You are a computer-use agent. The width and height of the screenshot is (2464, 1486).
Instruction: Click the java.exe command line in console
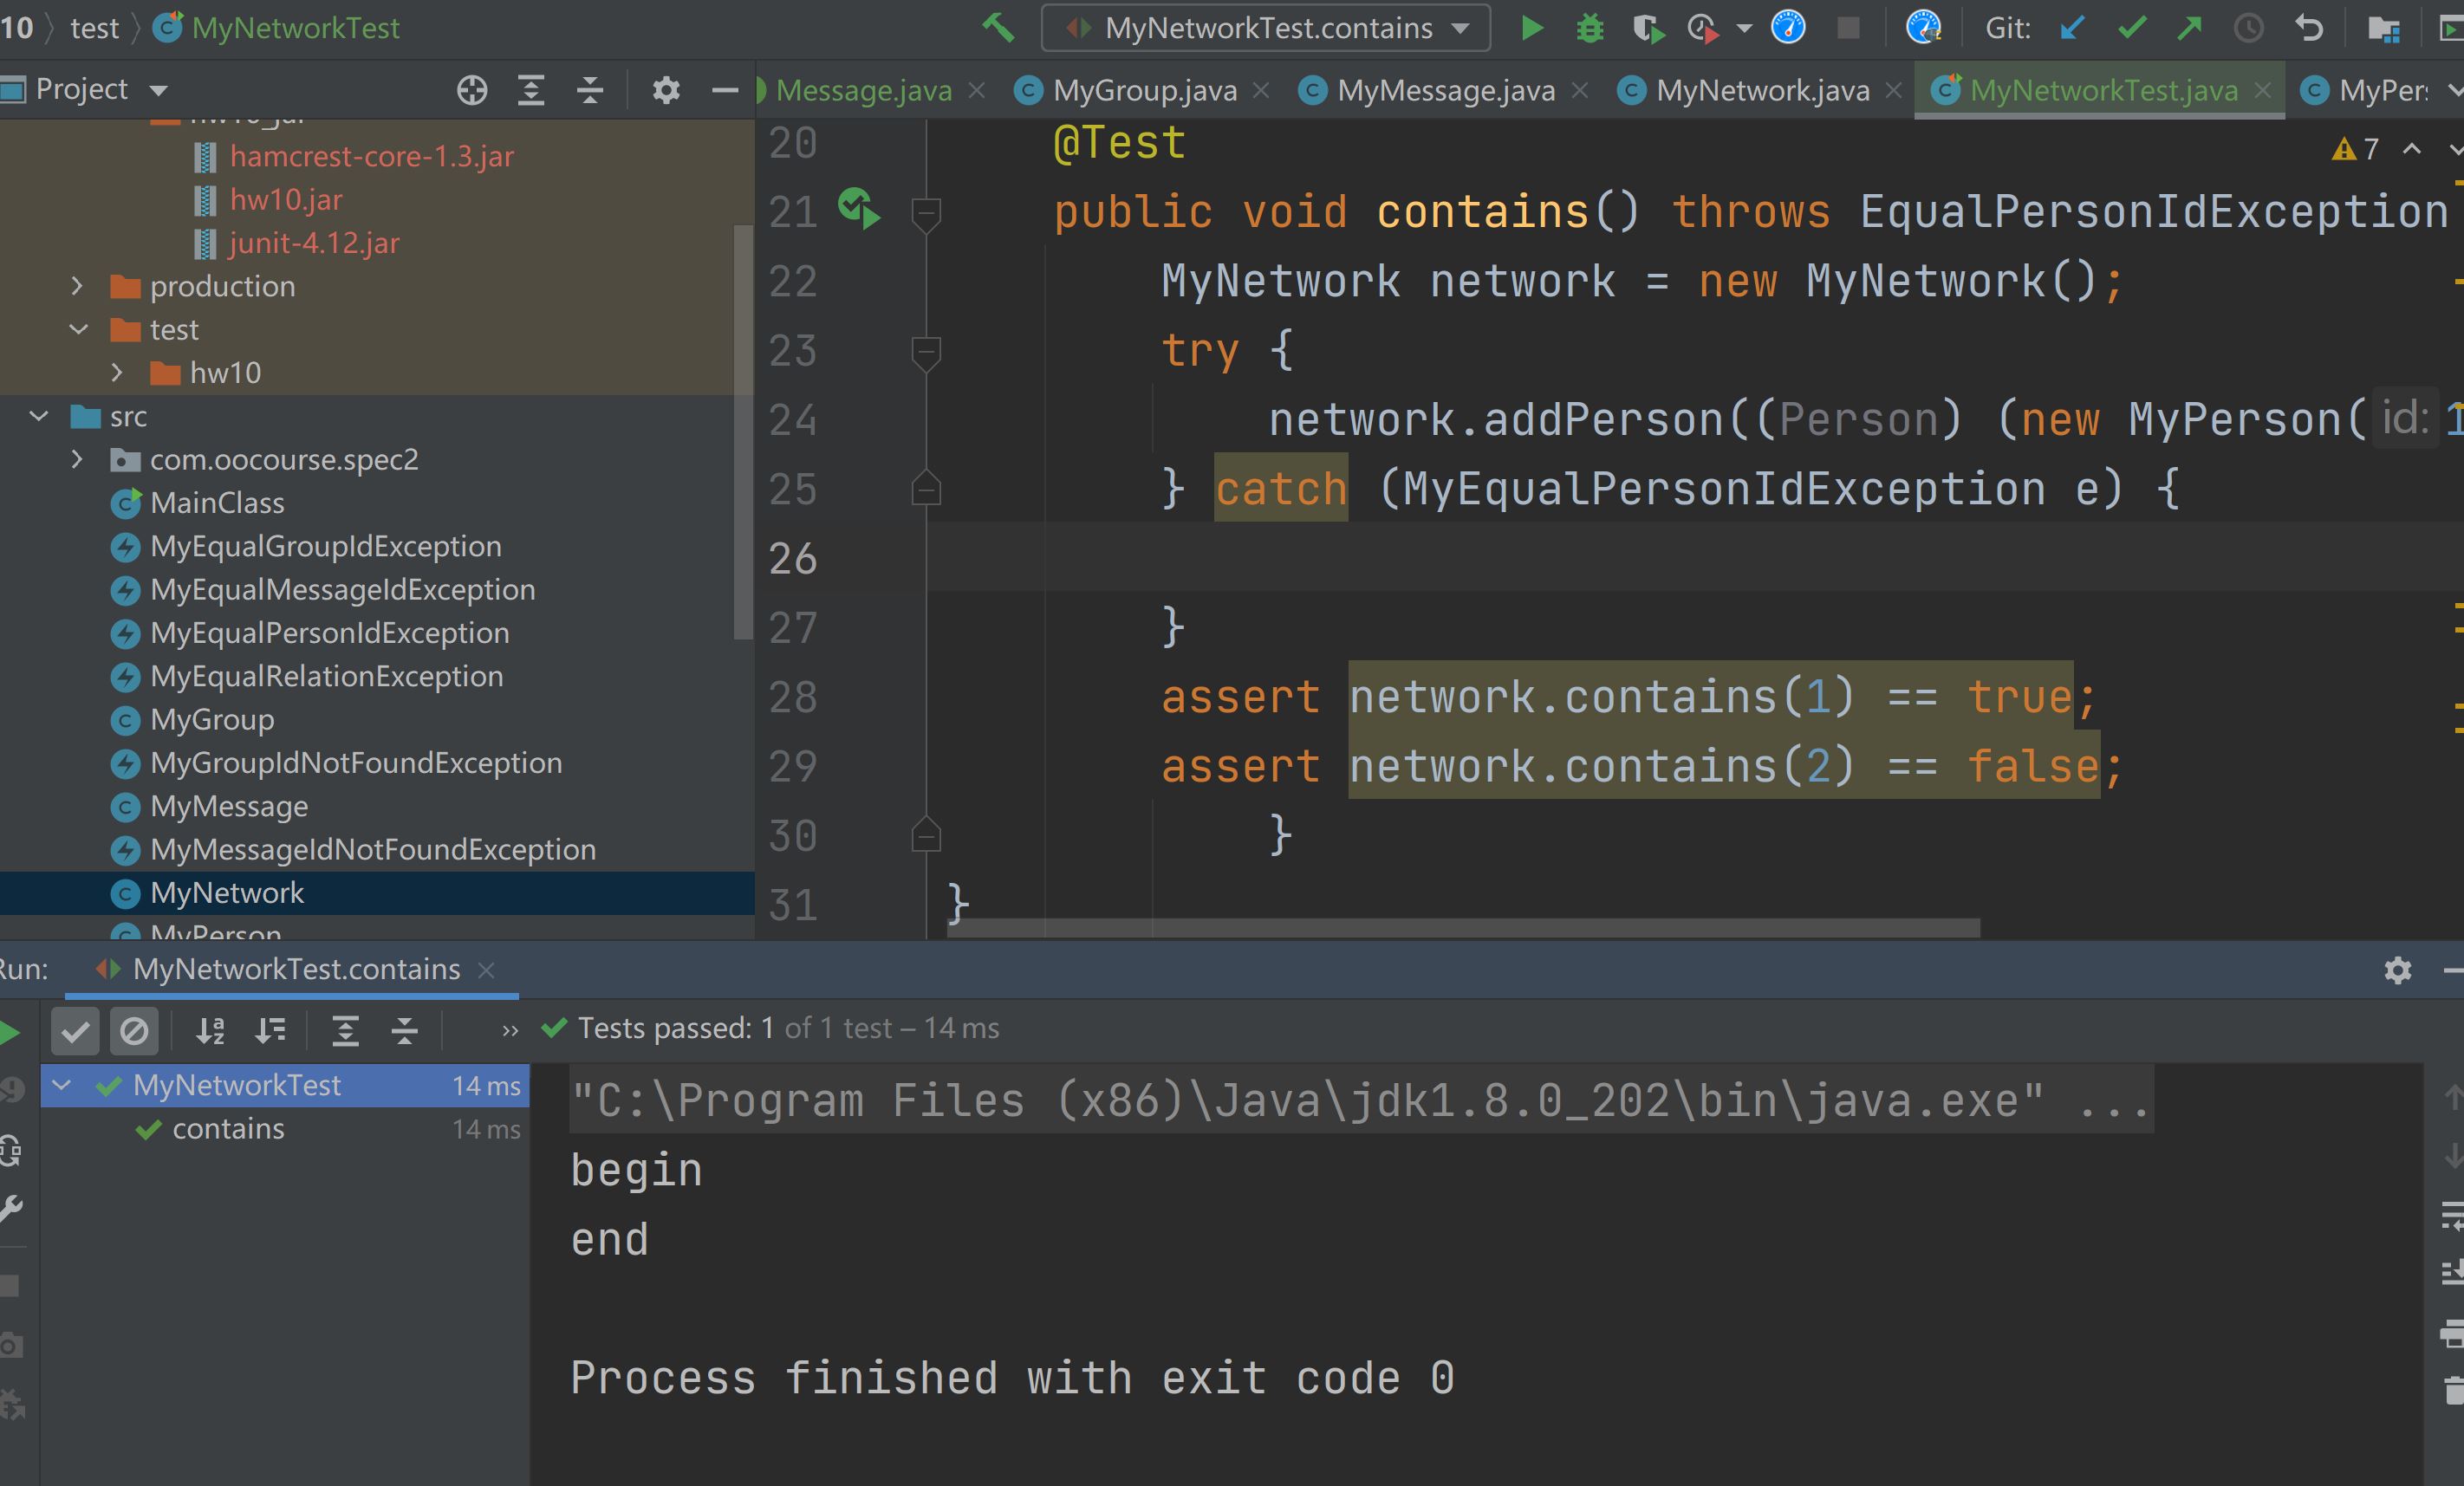(1360, 1101)
